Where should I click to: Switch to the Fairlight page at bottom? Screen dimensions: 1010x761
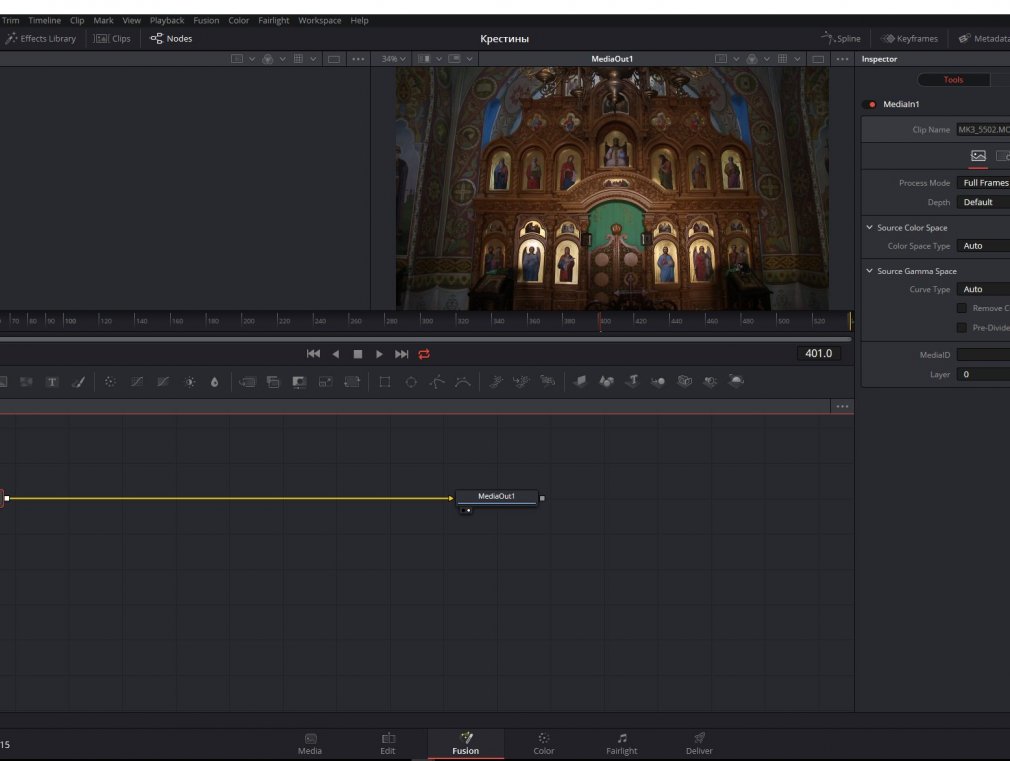[x=622, y=744]
